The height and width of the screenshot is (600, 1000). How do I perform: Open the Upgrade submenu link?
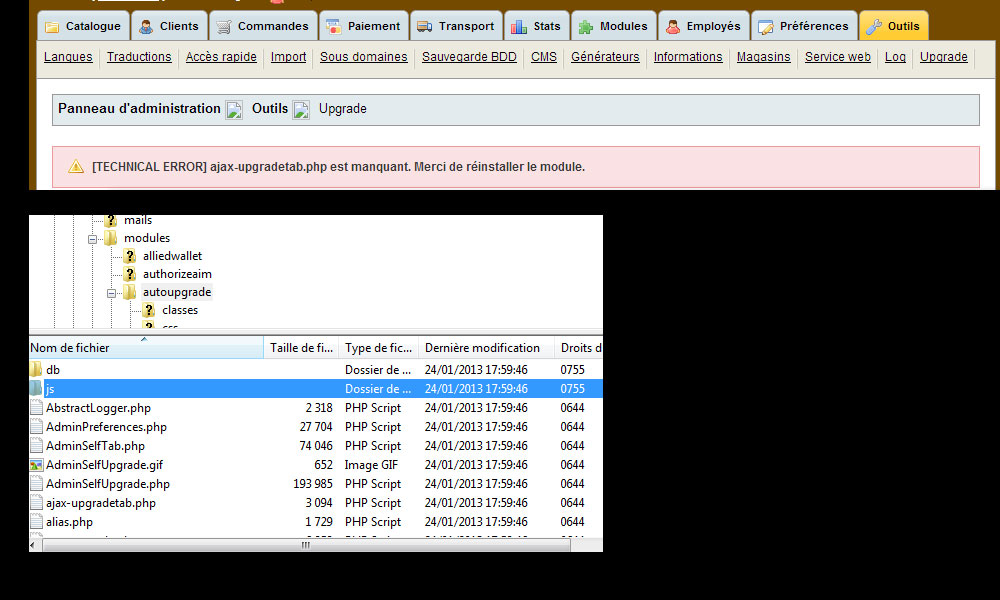944,57
